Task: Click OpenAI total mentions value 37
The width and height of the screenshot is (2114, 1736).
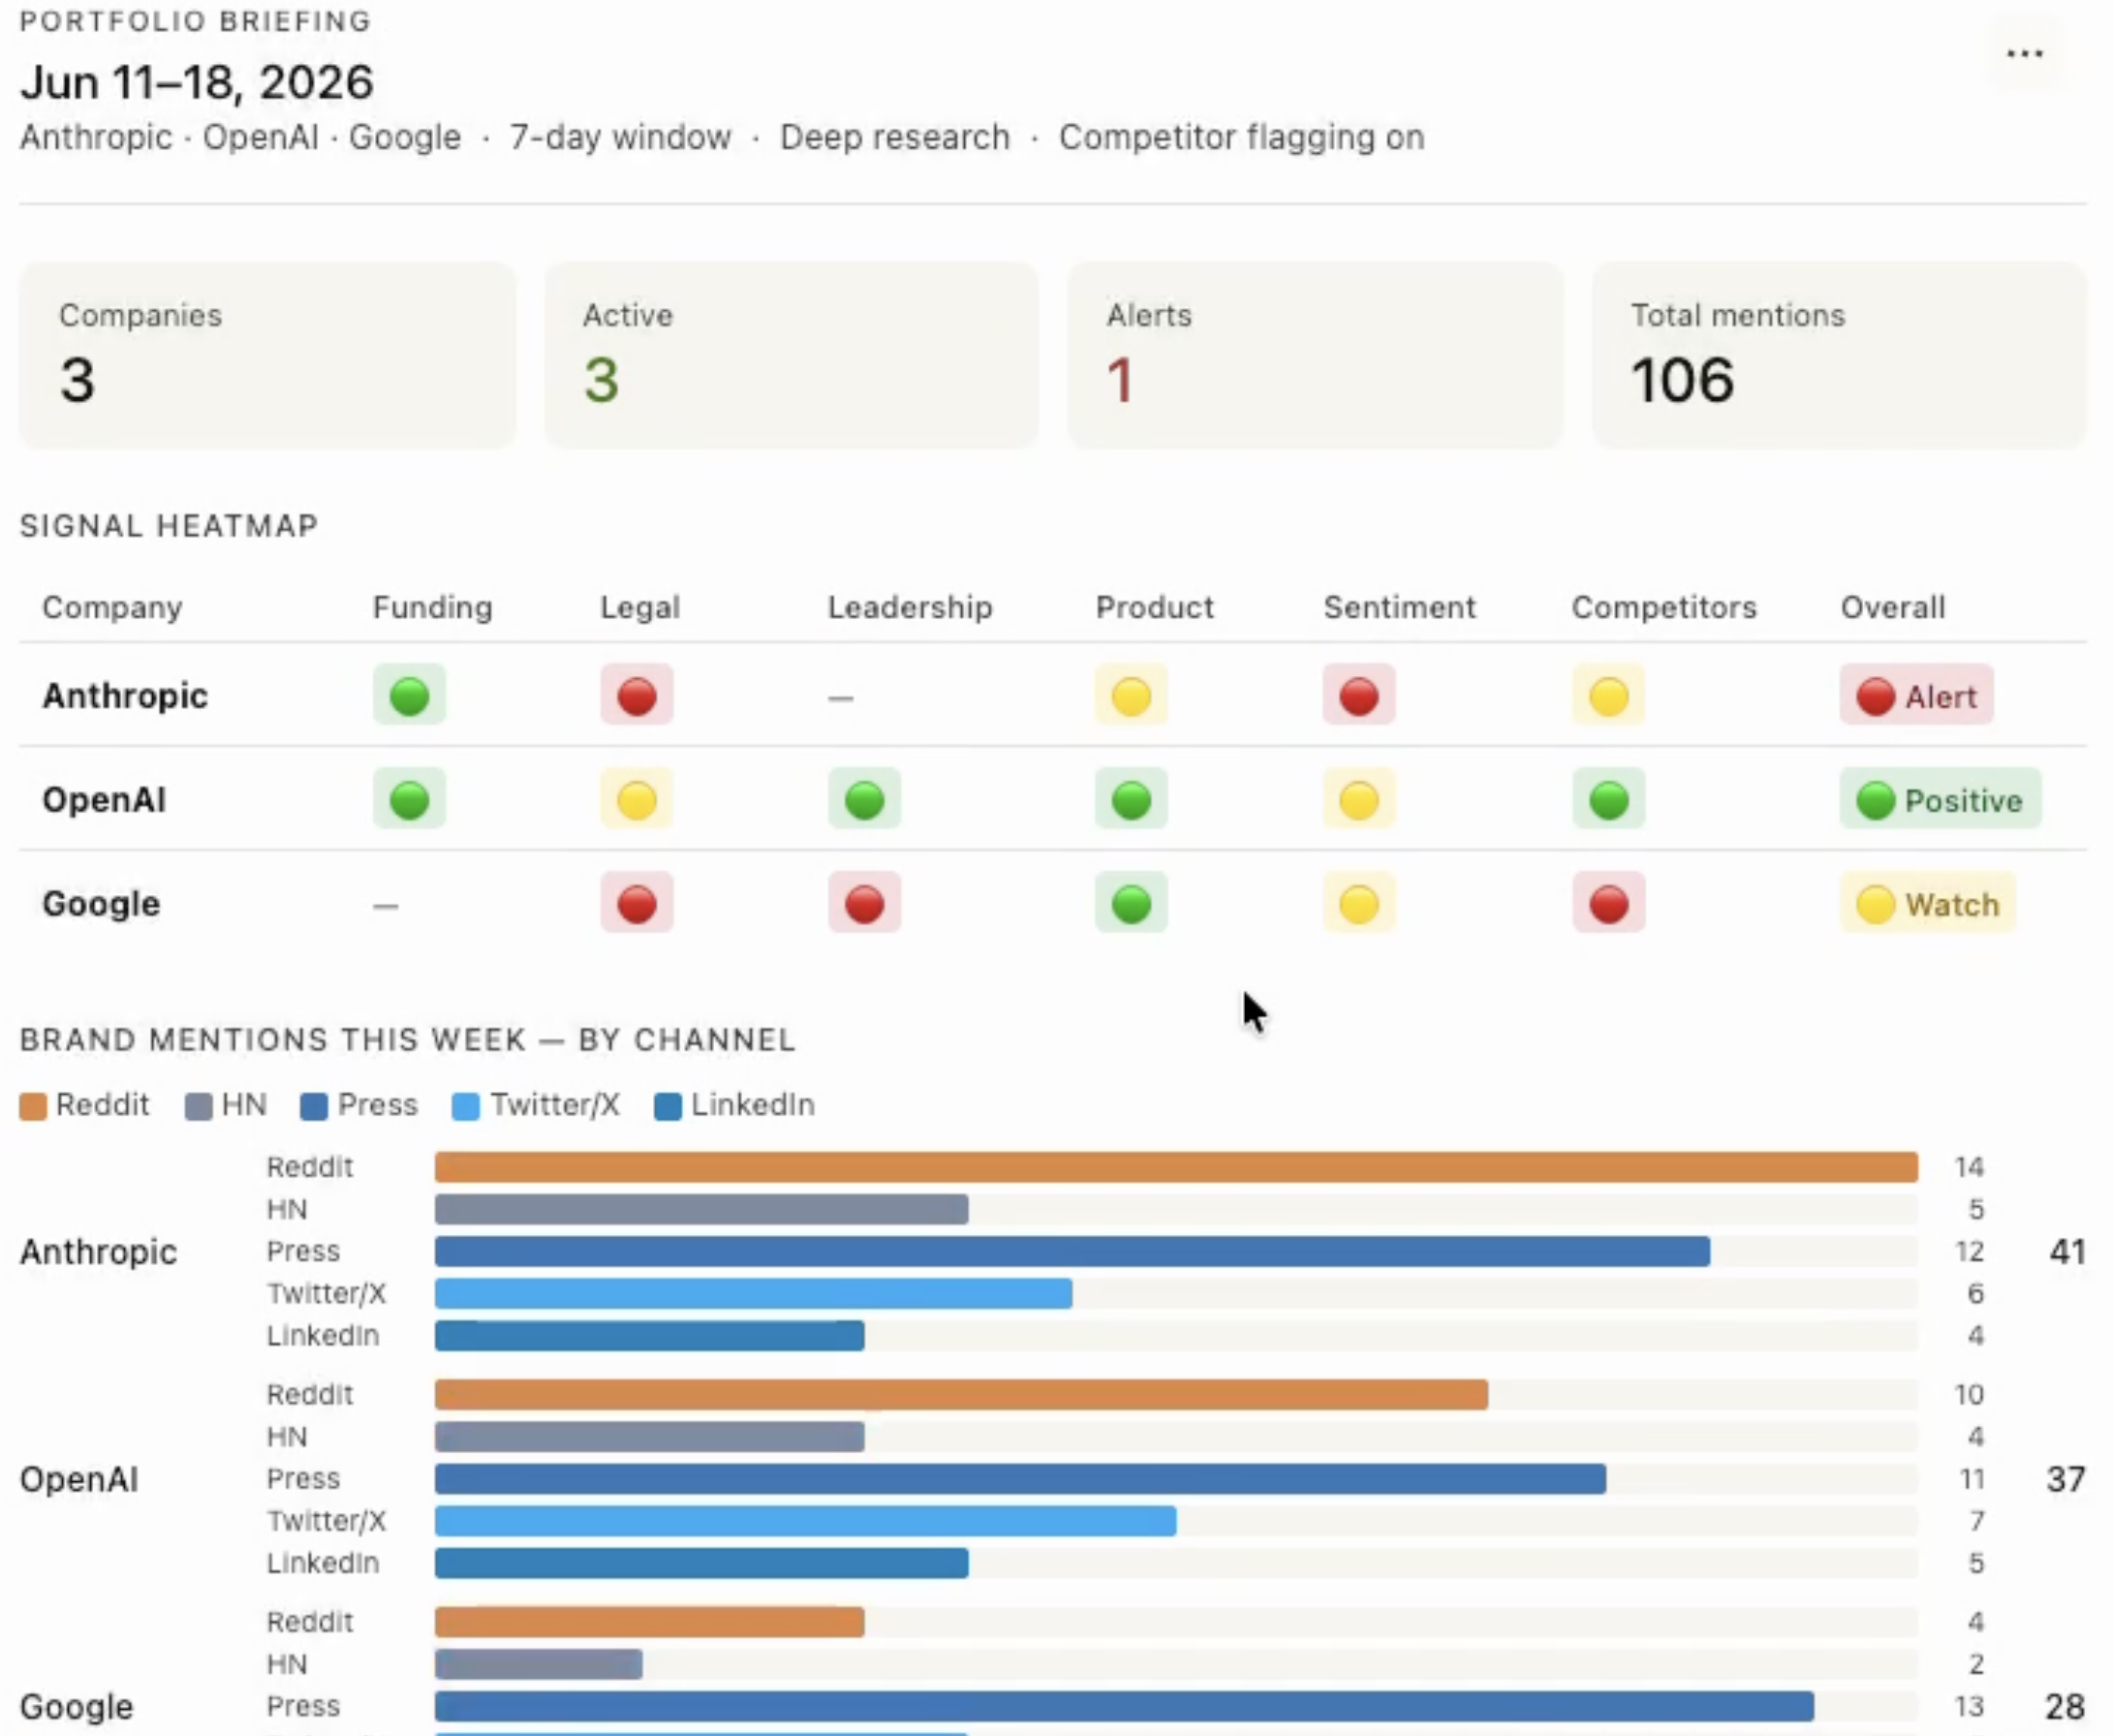Action: 2066,1478
